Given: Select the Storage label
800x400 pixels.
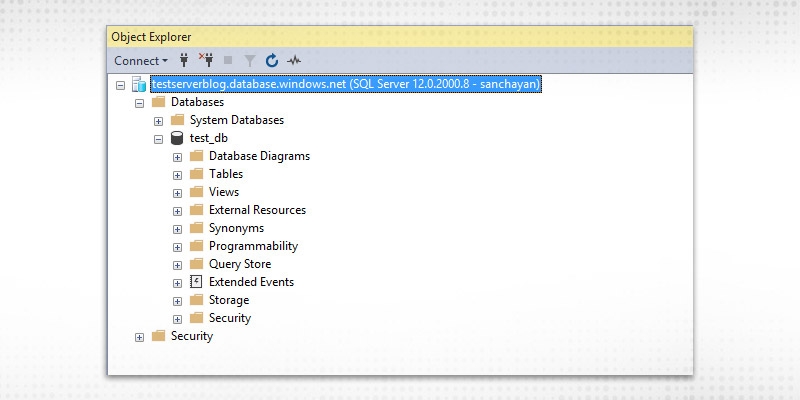Looking at the screenshot, I should [x=229, y=300].
